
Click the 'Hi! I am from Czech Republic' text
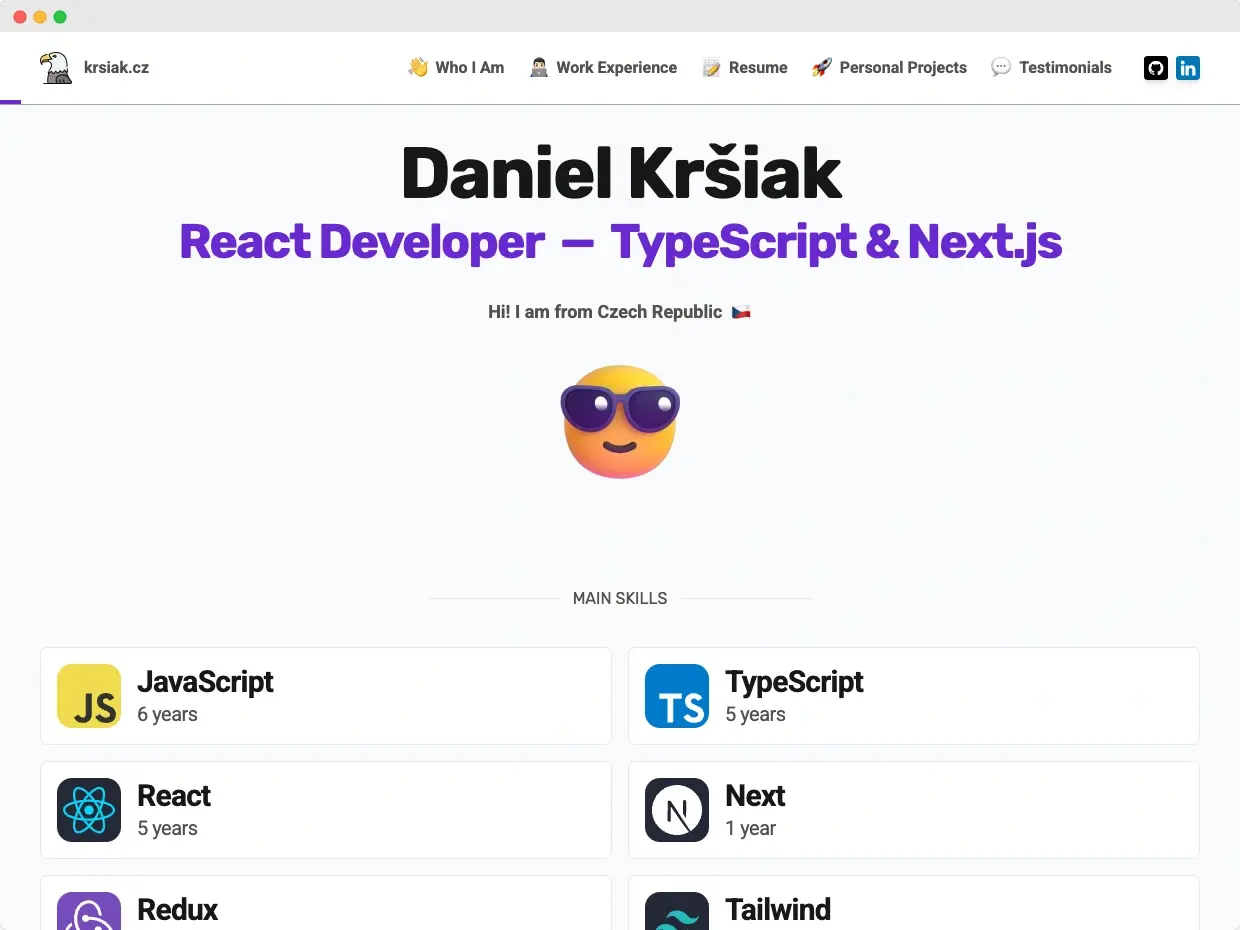[x=605, y=312]
